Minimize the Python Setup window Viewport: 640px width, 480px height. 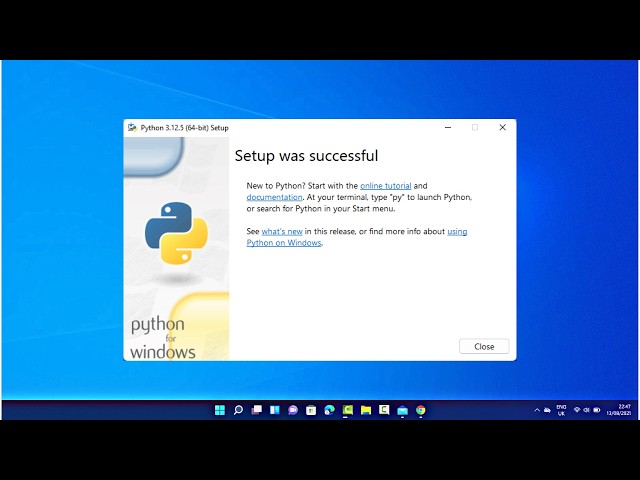pos(448,127)
